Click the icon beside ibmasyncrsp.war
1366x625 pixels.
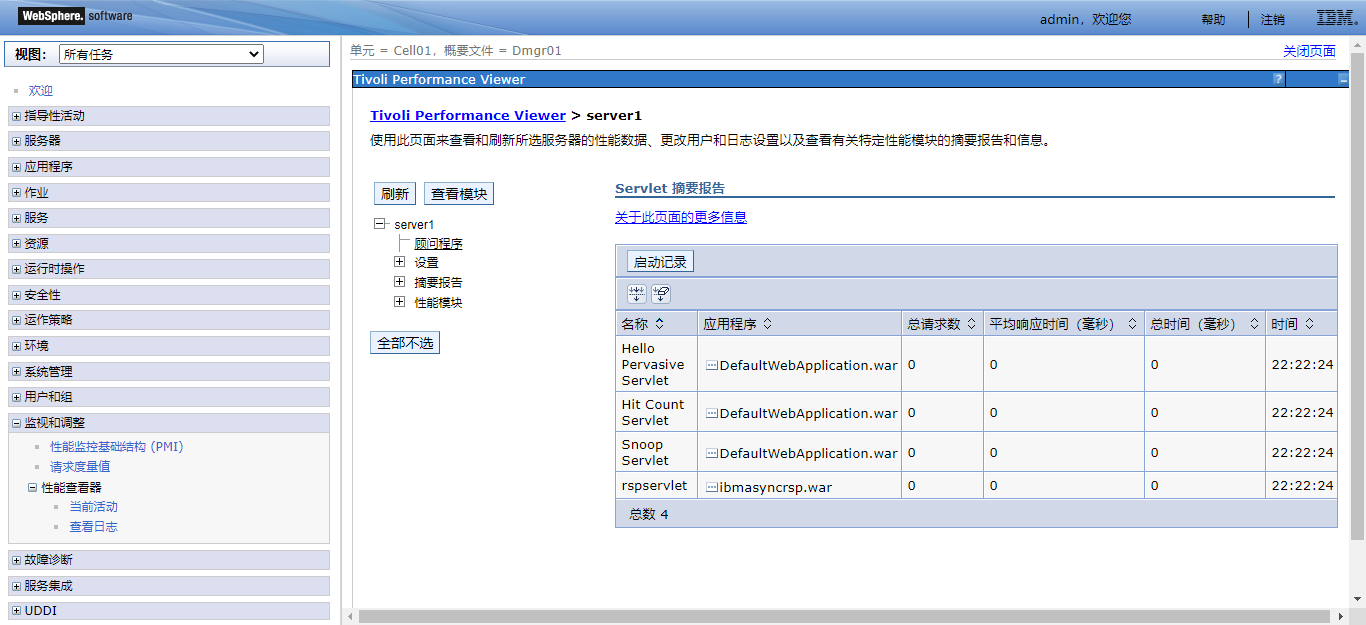pyautogui.click(x=712, y=487)
